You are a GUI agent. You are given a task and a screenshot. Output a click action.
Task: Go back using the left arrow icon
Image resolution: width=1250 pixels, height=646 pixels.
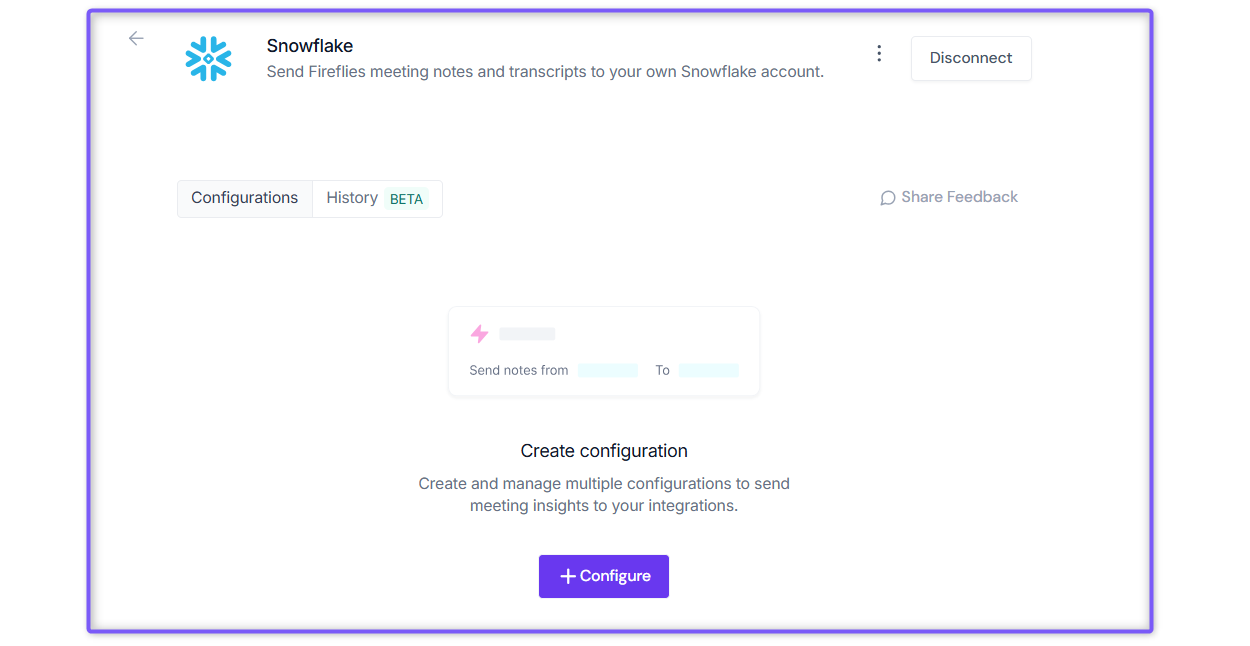[136, 38]
